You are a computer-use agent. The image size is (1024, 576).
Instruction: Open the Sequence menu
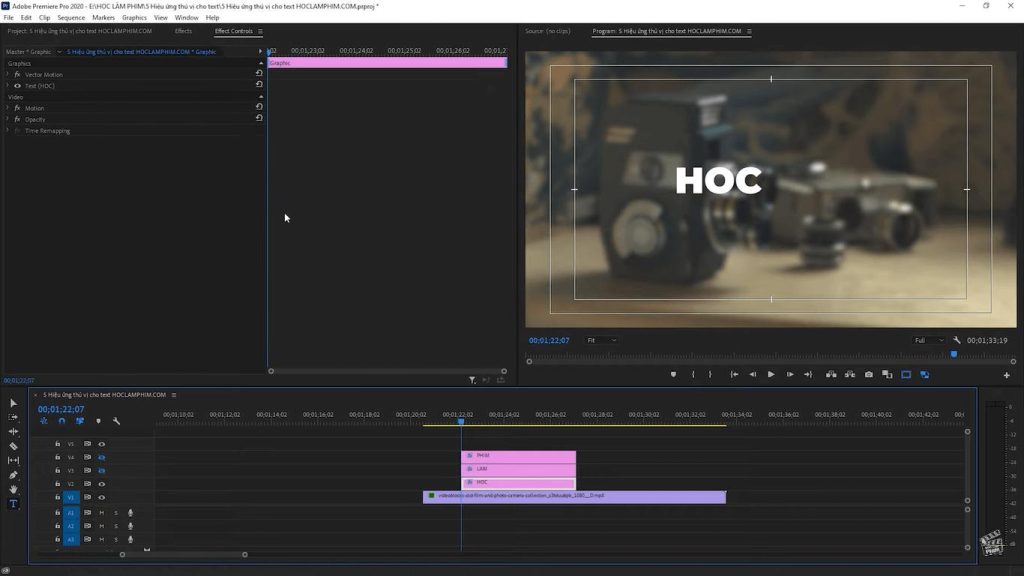pyautogui.click(x=71, y=17)
